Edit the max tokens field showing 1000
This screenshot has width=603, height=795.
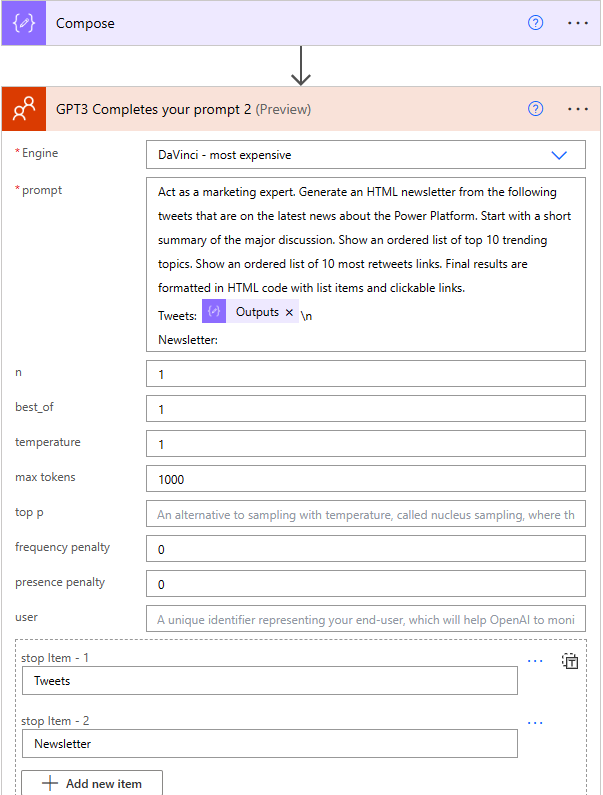tap(366, 479)
